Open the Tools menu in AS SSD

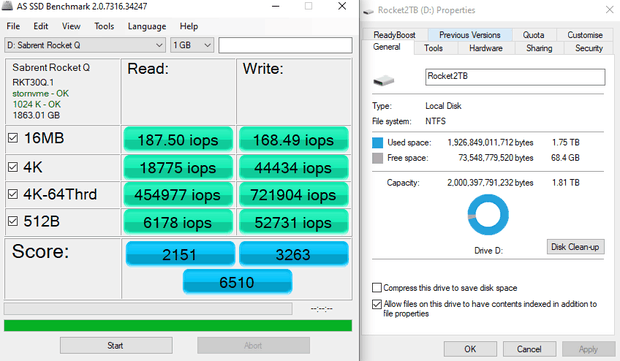104,26
